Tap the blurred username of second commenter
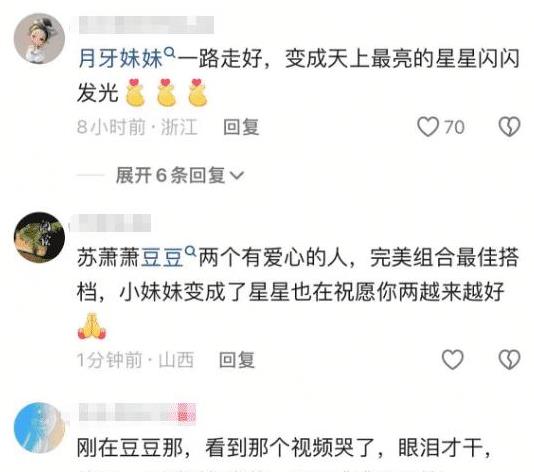Viewport: 534px width, 472px height. pos(110,223)
